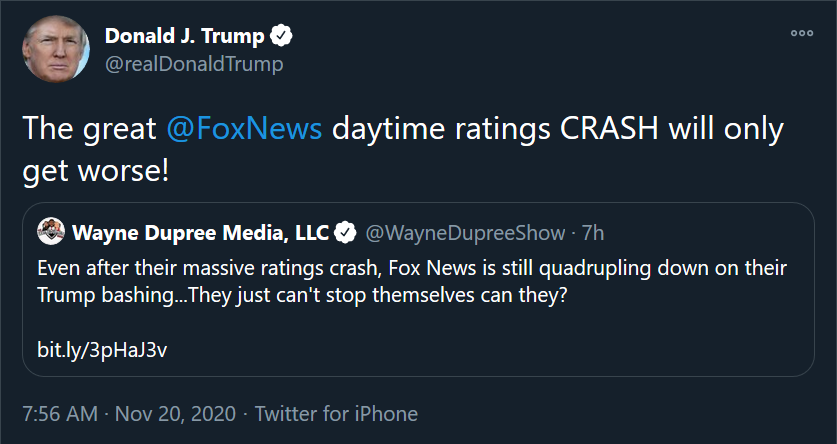Click the @realDonaldTrump handle

(x=194, y=64)
